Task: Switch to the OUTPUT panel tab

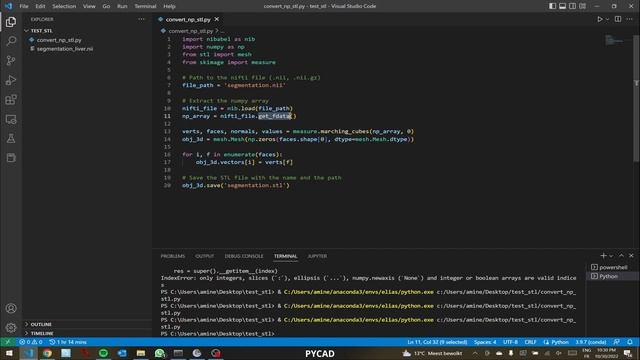Action: [204, 256]
